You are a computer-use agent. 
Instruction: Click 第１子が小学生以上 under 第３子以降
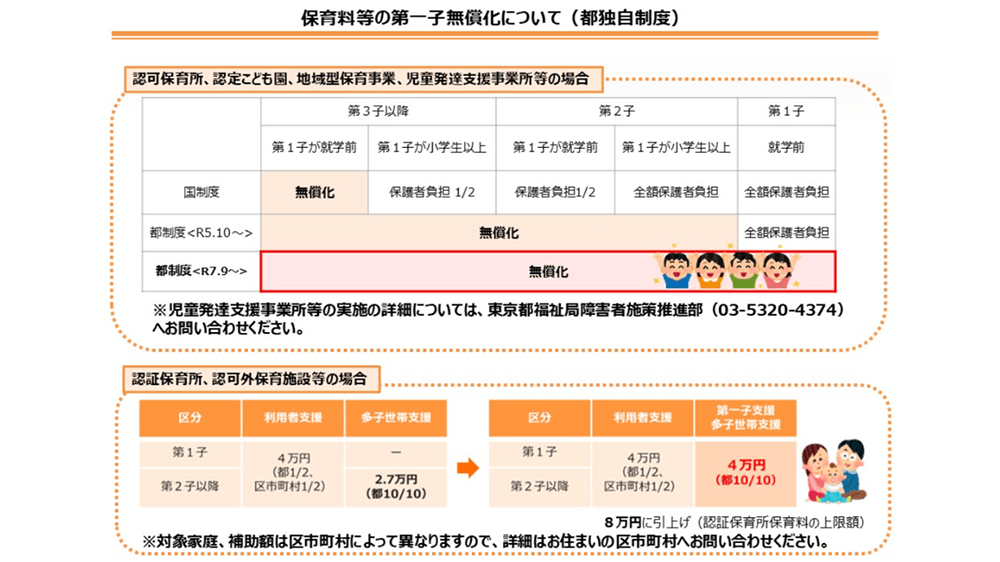[x=432, y=147]
